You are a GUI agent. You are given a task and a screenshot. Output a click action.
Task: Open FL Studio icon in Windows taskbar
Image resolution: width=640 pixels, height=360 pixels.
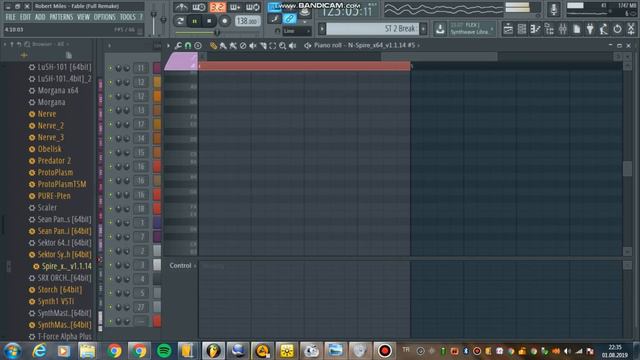(x=213, y=351)
